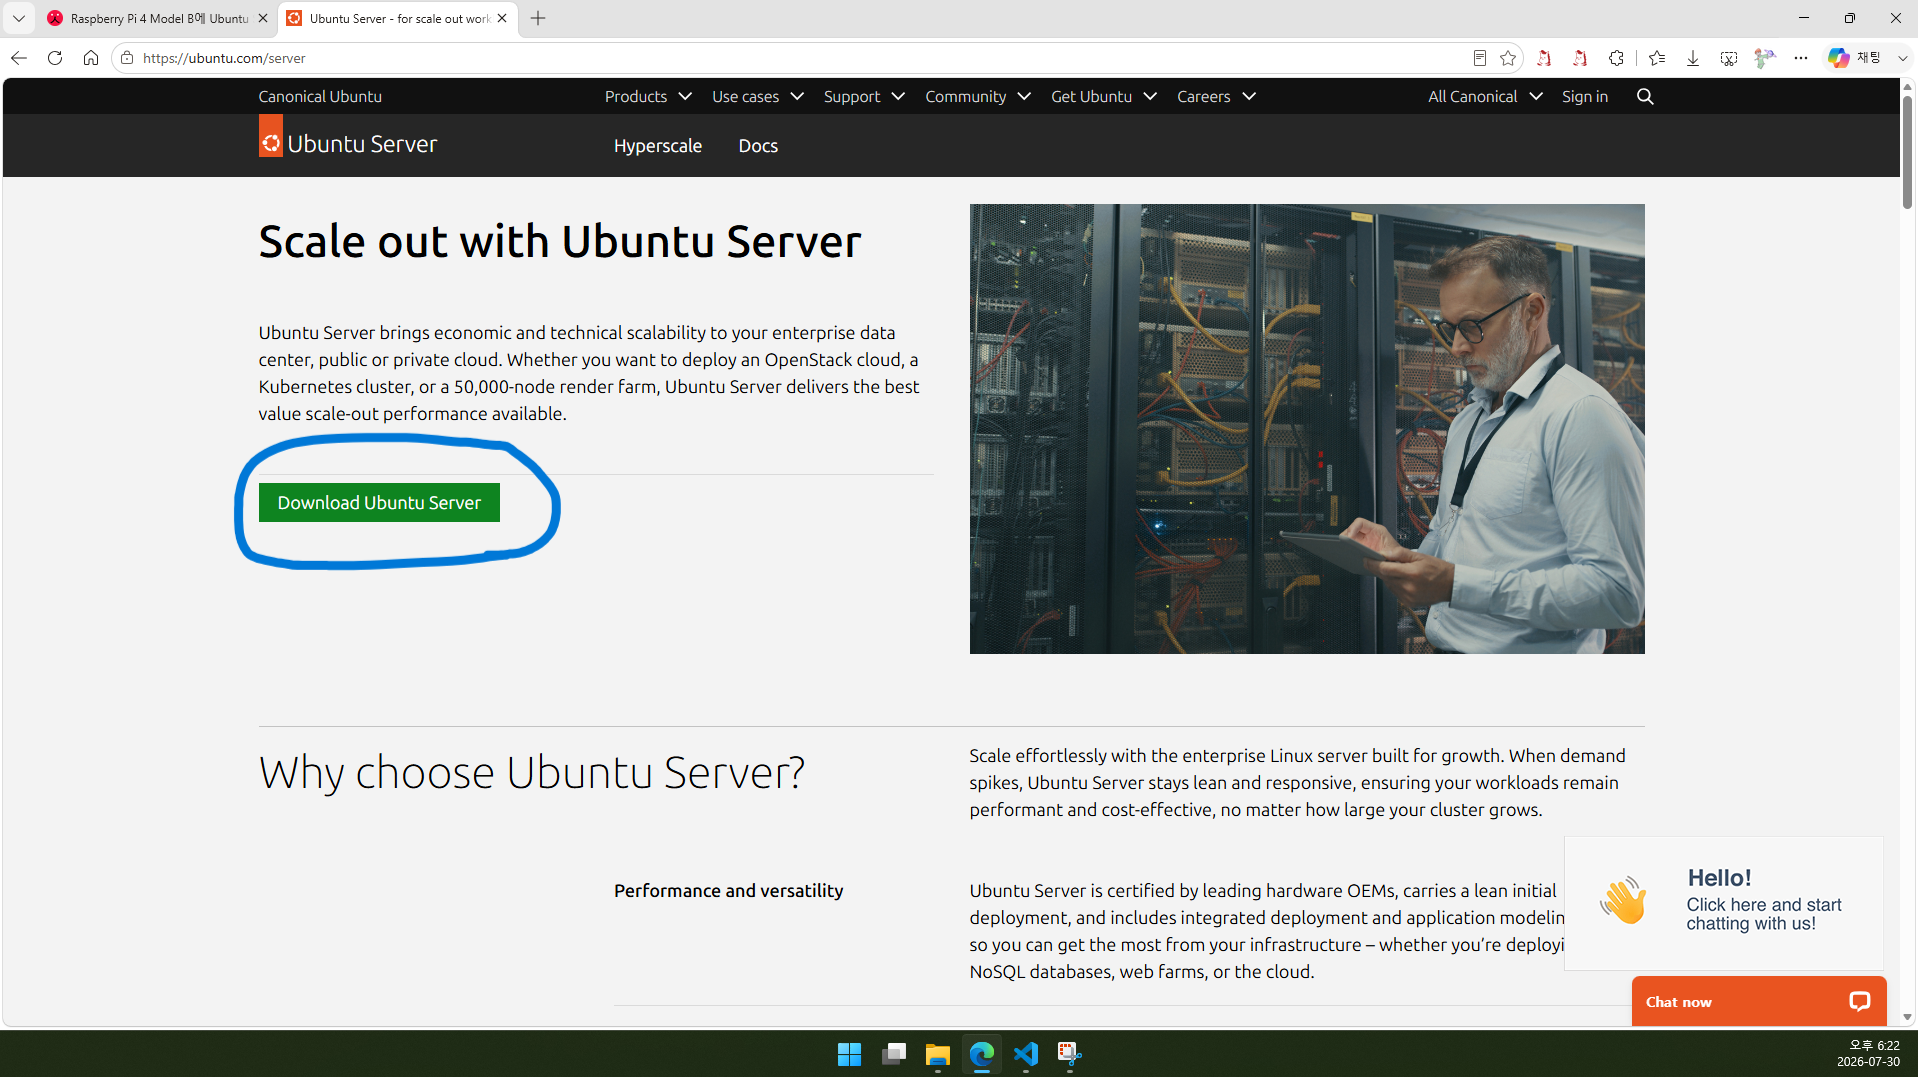Click the 'Scale out with Ubuntu Server' heading
The width and height of the screenshot is (1918, 1077).
point(560,241)
